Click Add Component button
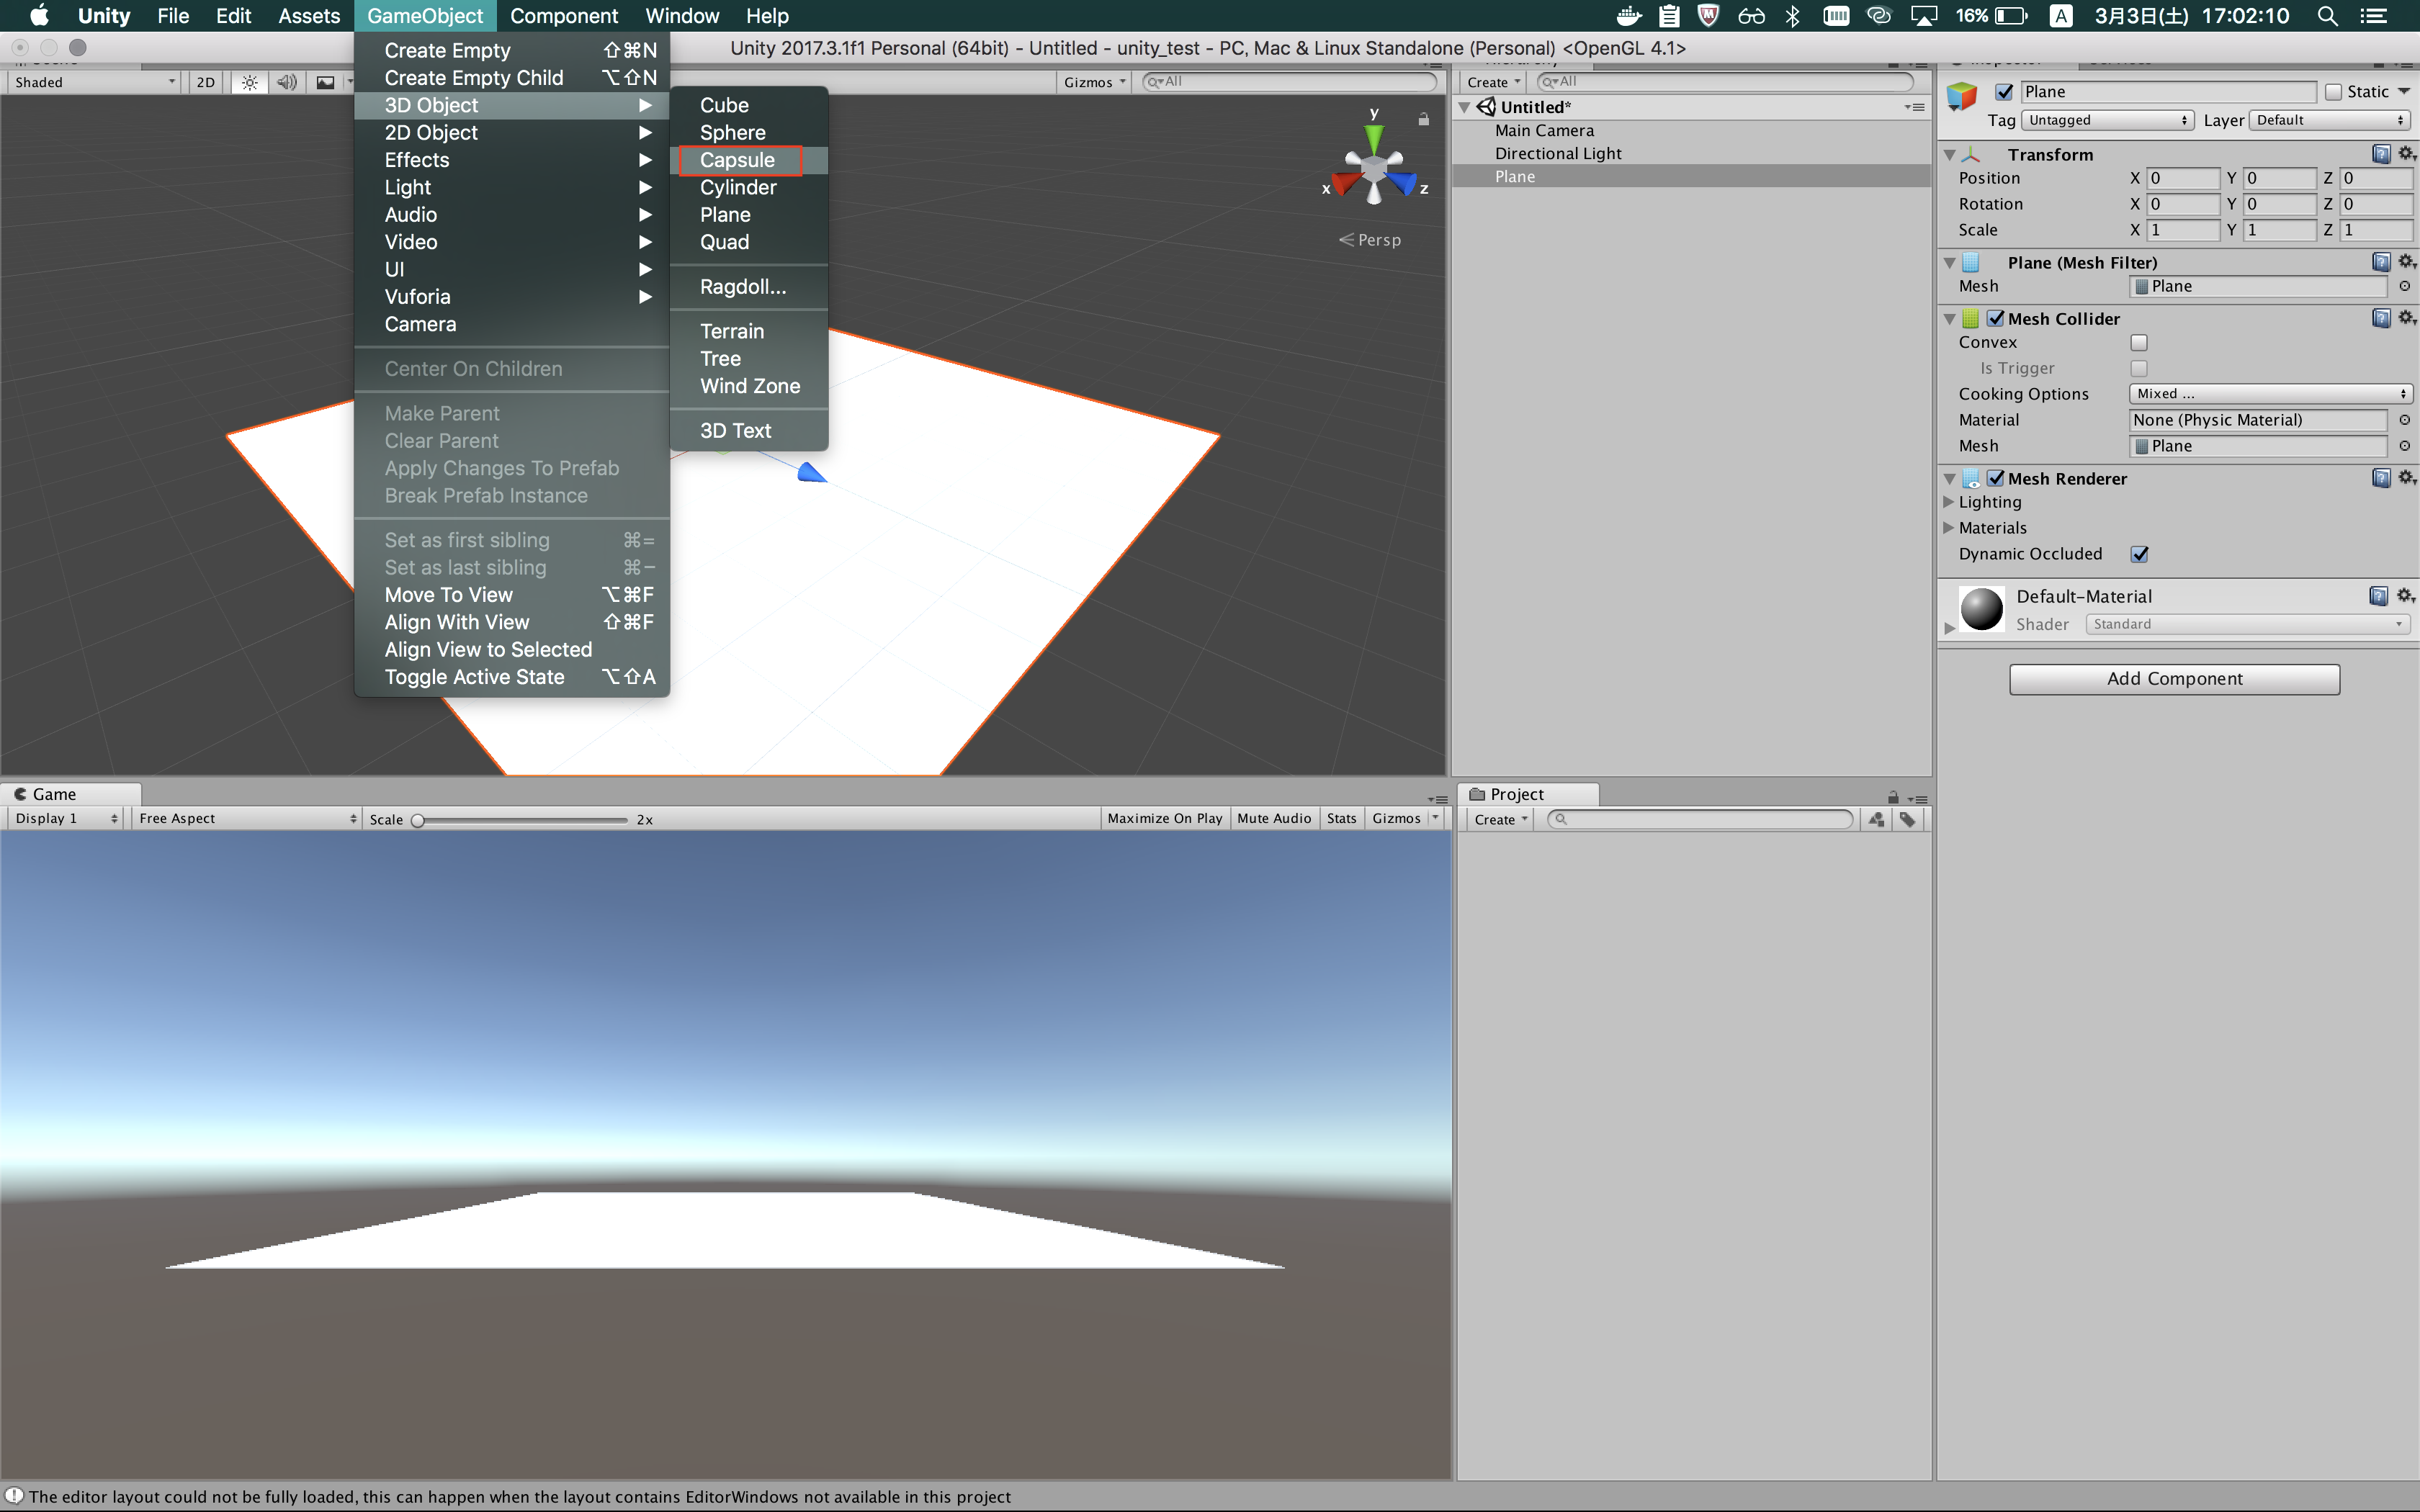The image size is (2420, 1512). tap(2174, 679)
